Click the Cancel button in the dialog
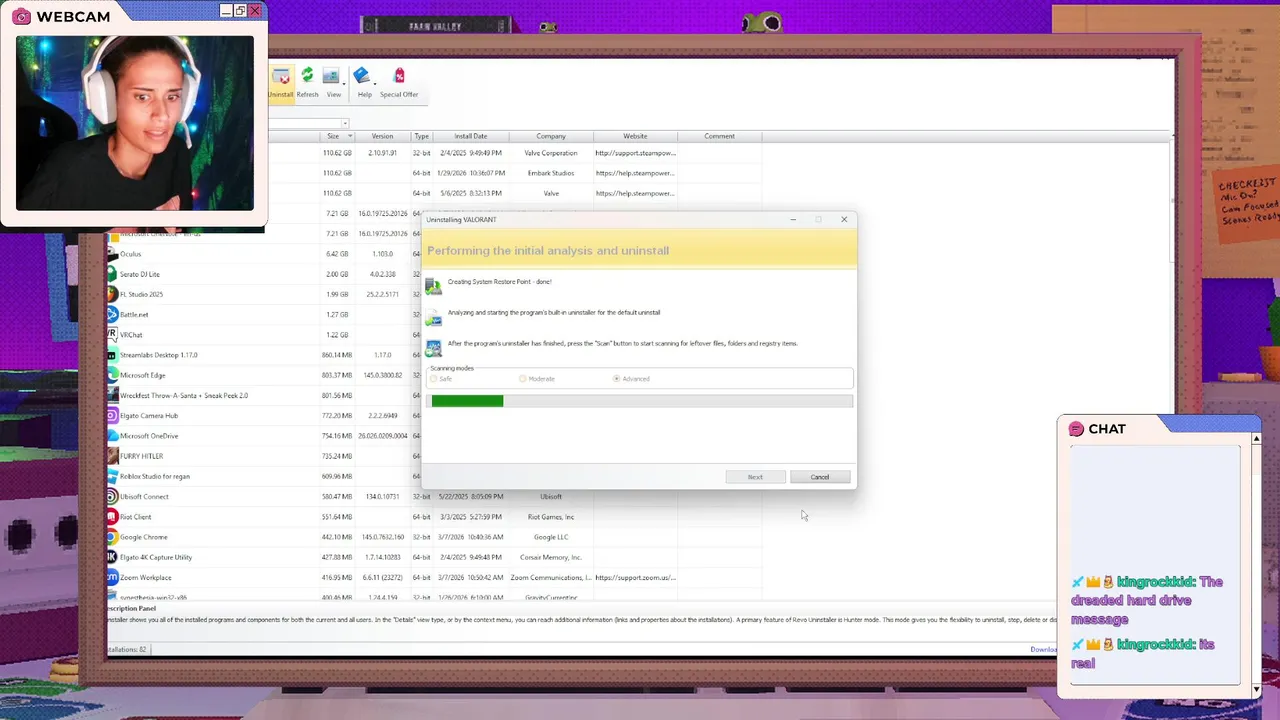Viewport: 1280px width, 720px height. pyautogui.click(x=820, y=477)
